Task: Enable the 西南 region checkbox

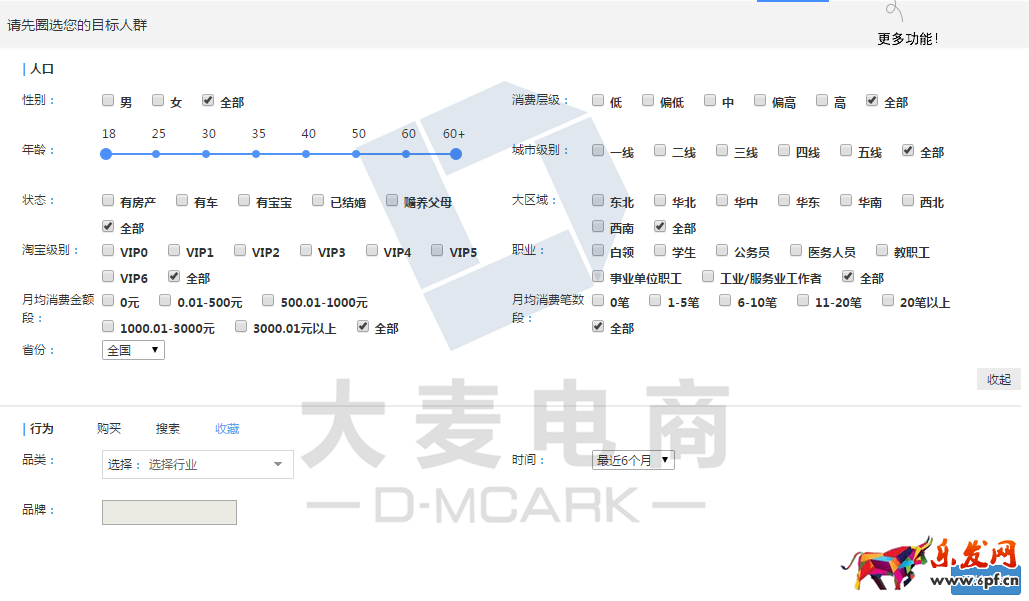Action: [598, 226]
